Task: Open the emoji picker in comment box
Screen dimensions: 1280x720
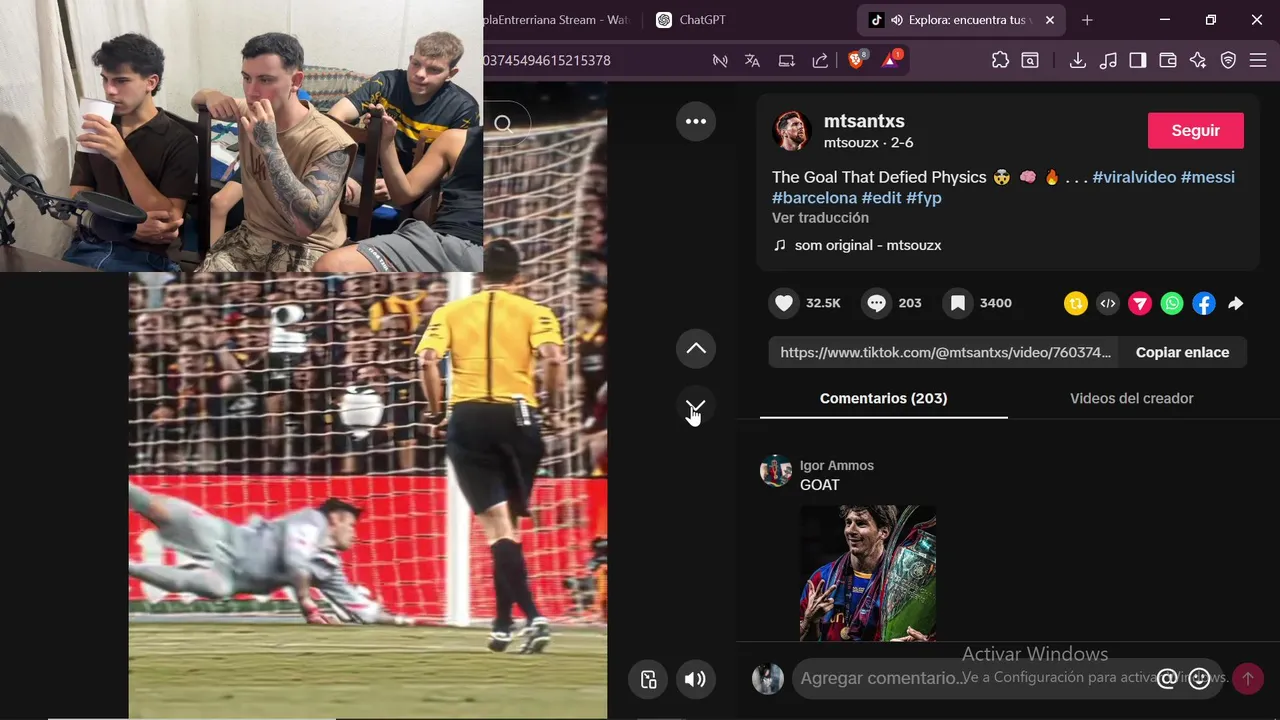Action: click(1199, 679)
